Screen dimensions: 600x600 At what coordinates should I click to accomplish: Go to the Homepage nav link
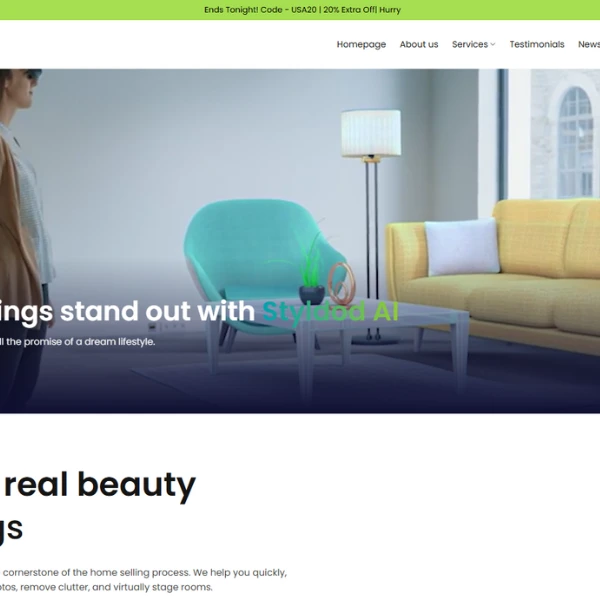click(x=361, y=44)
